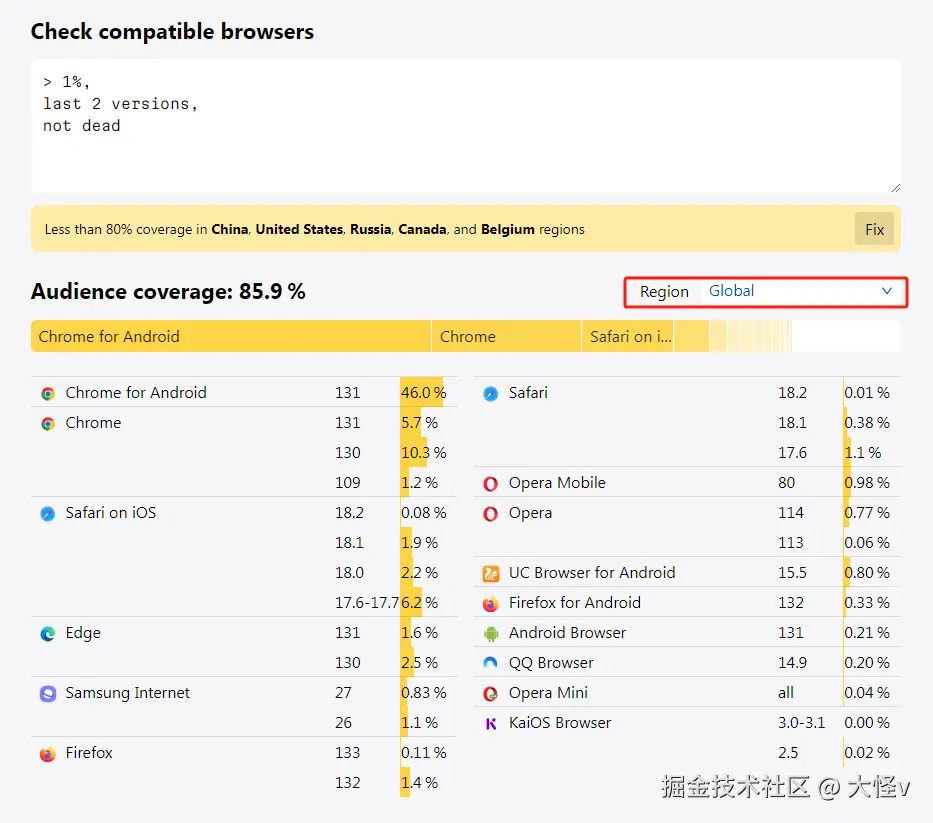Click the 46.0 % usage value

(x=423, y=393)
